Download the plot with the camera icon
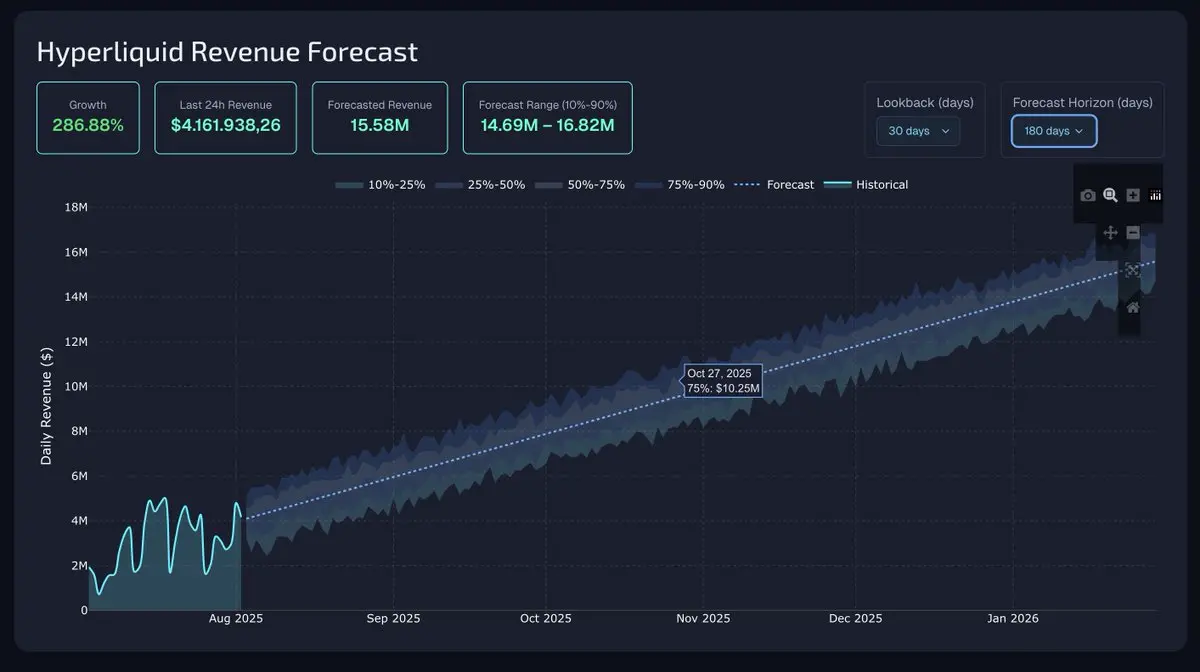The image size is (1200, 672). tap(1088, 196)
